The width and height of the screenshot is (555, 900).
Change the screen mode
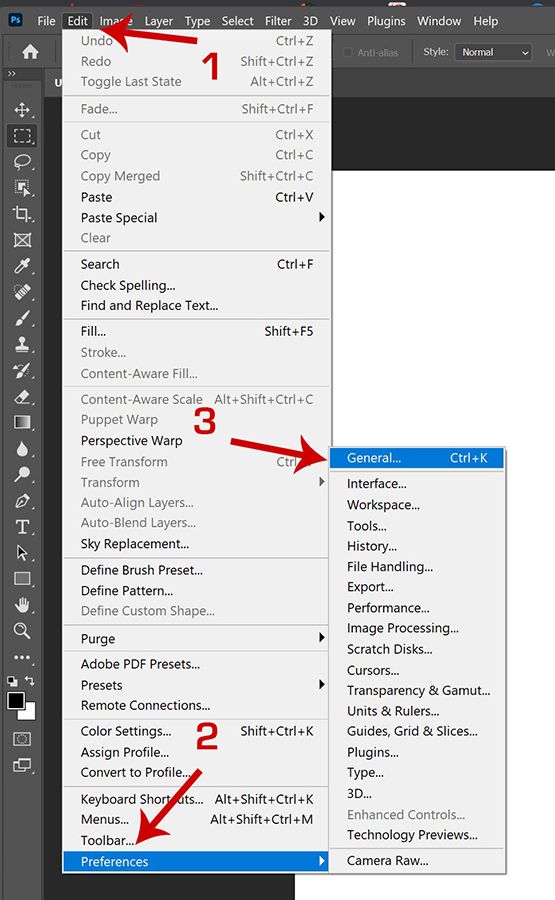coord(22,765)
